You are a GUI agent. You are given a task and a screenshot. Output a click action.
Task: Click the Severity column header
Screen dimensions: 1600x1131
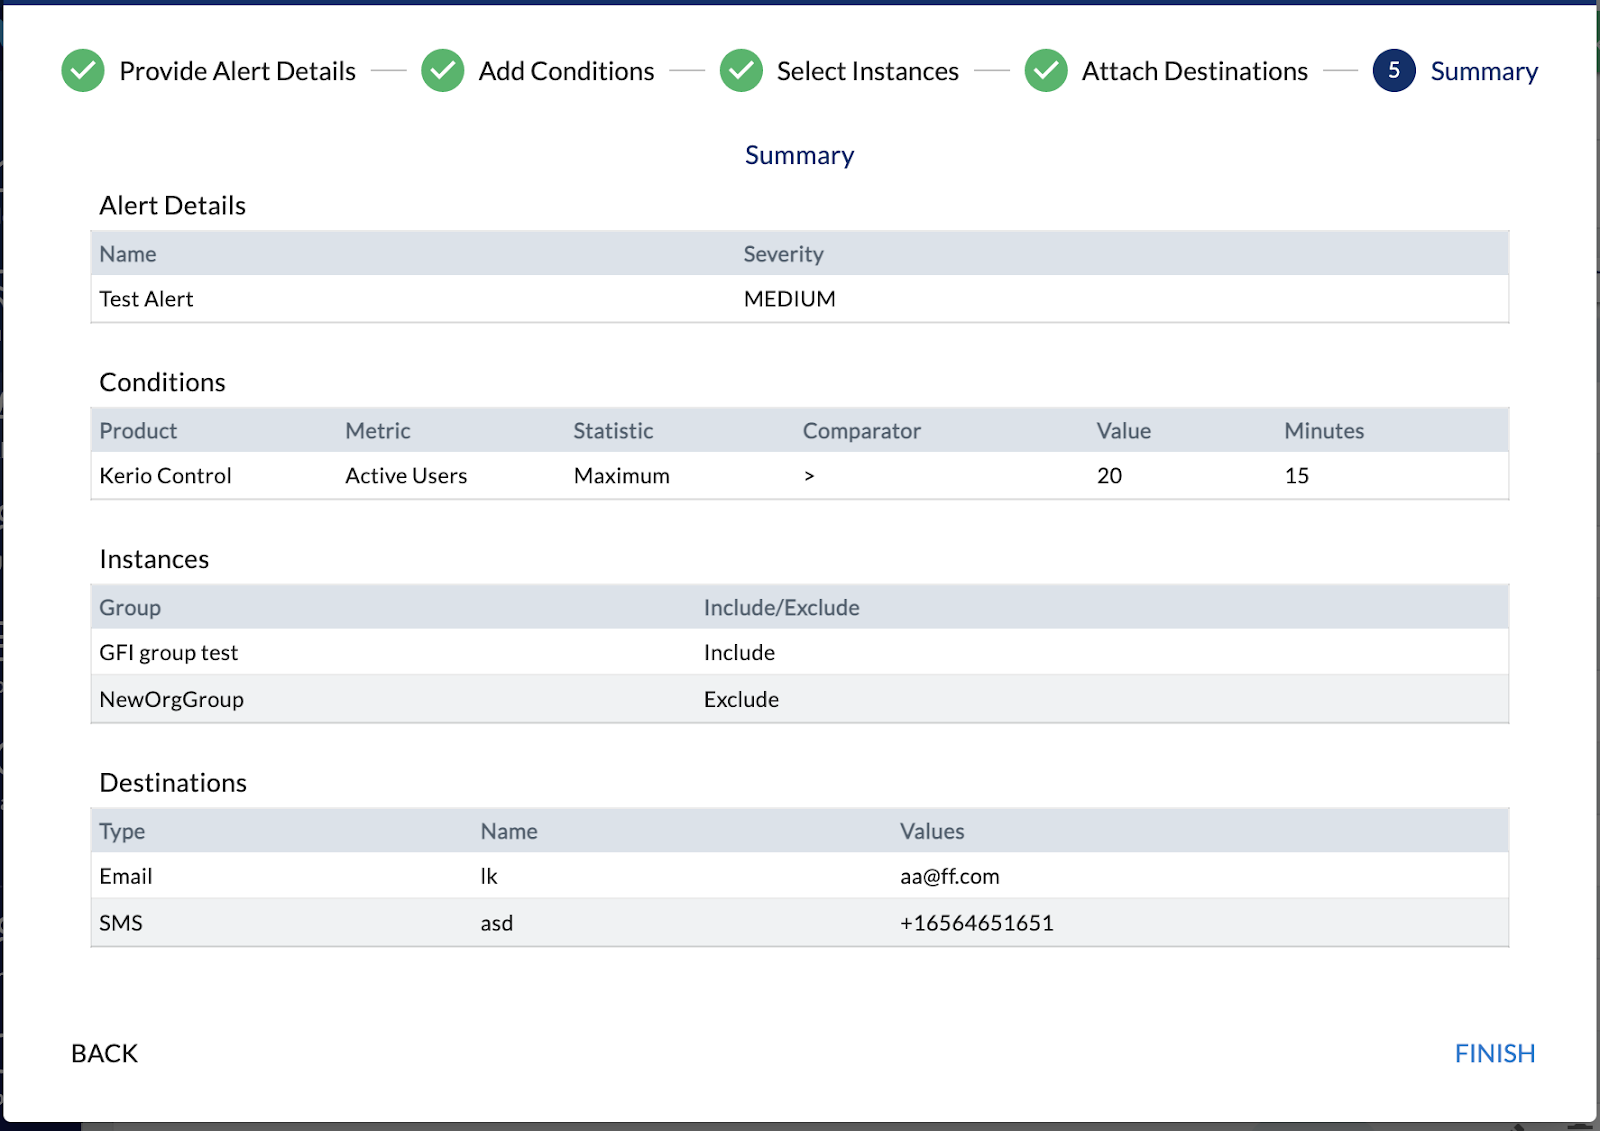pyautogui.click(x=783, y=254)
